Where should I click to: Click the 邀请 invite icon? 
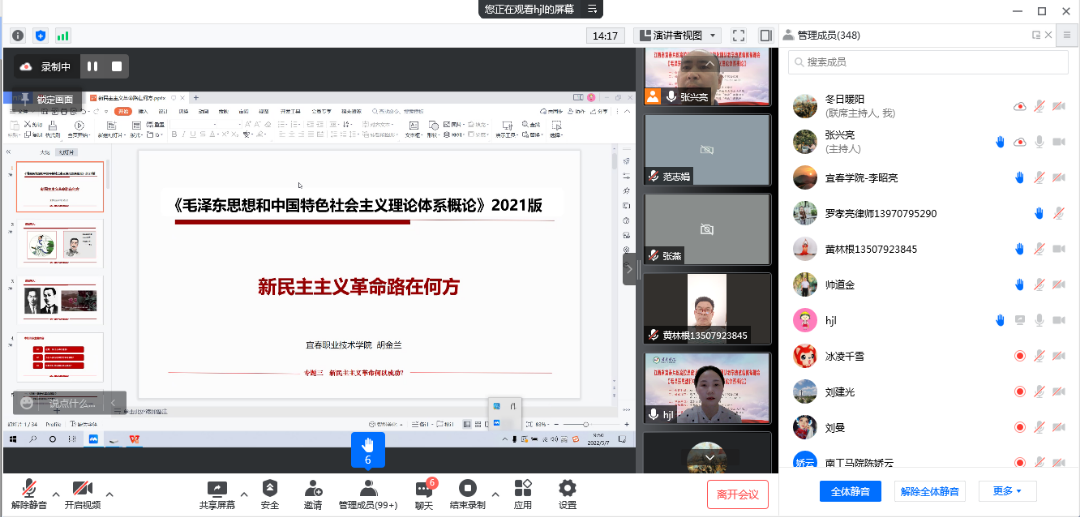[313, 489]
